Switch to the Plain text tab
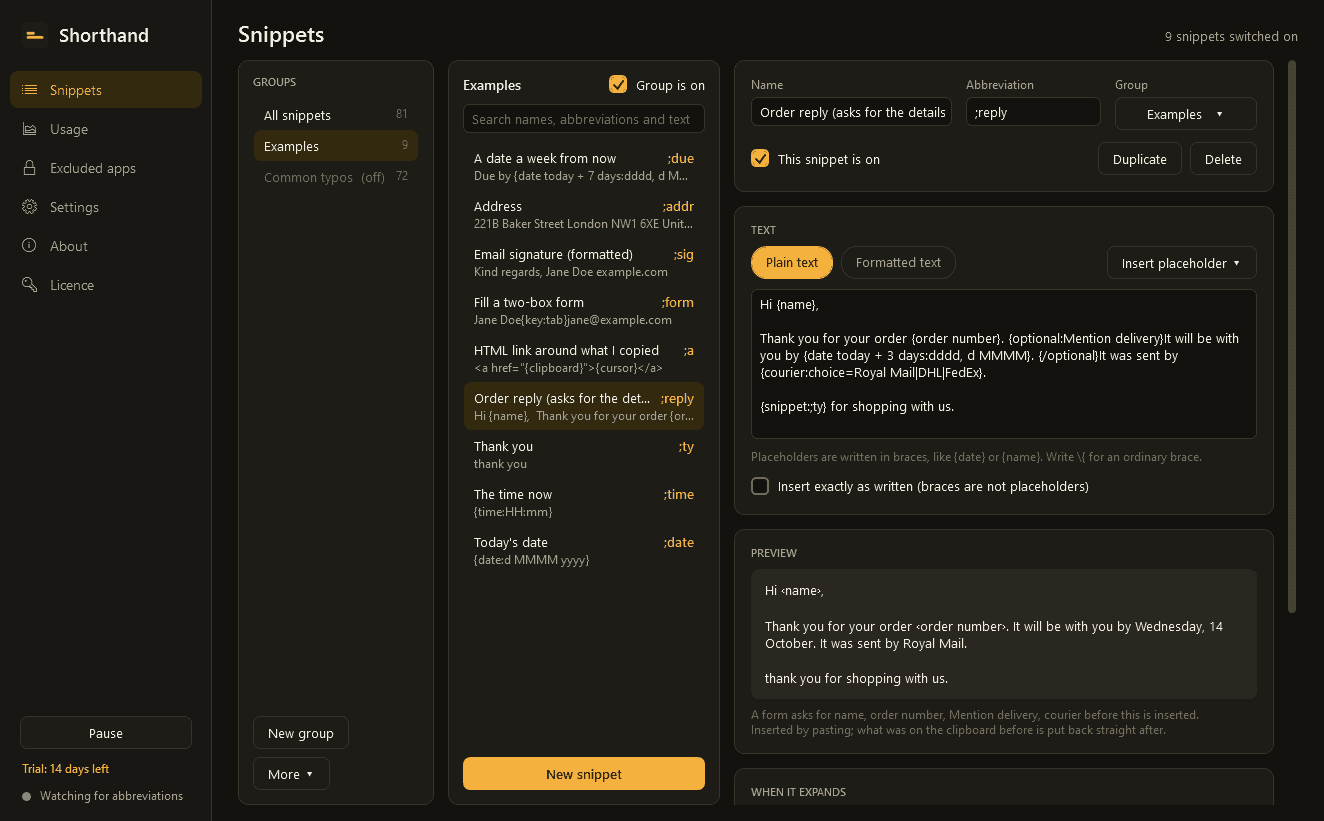 point(792,263)
